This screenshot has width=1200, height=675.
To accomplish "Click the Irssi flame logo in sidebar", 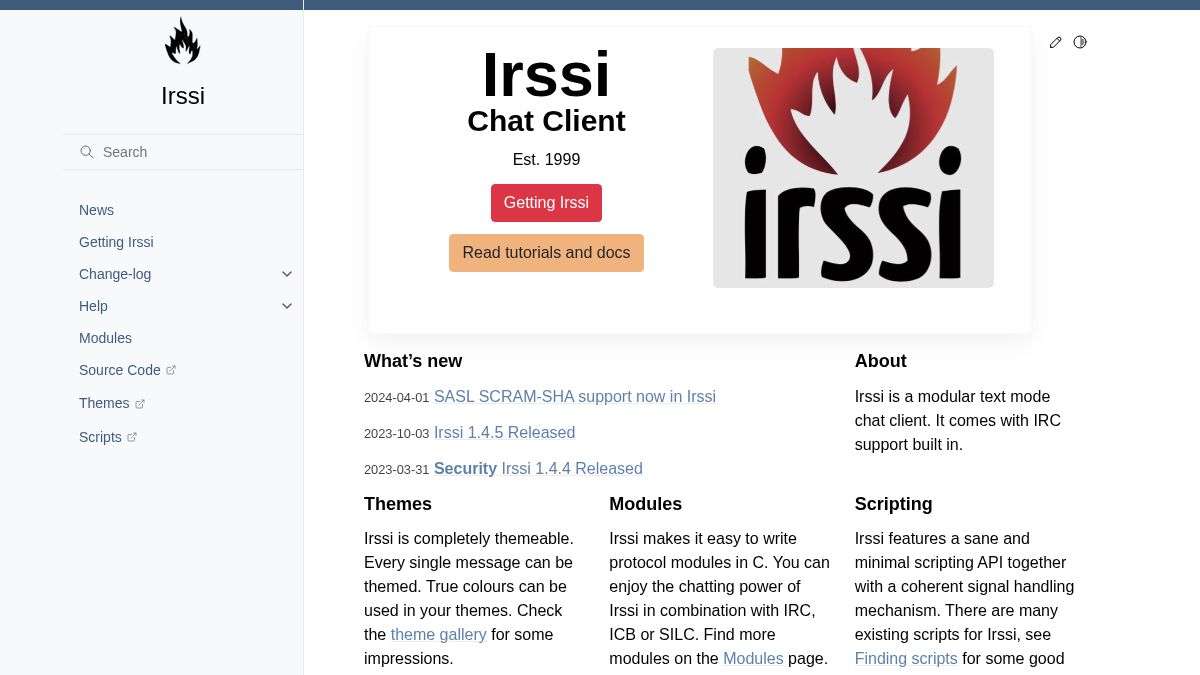I will click(183, 41).
